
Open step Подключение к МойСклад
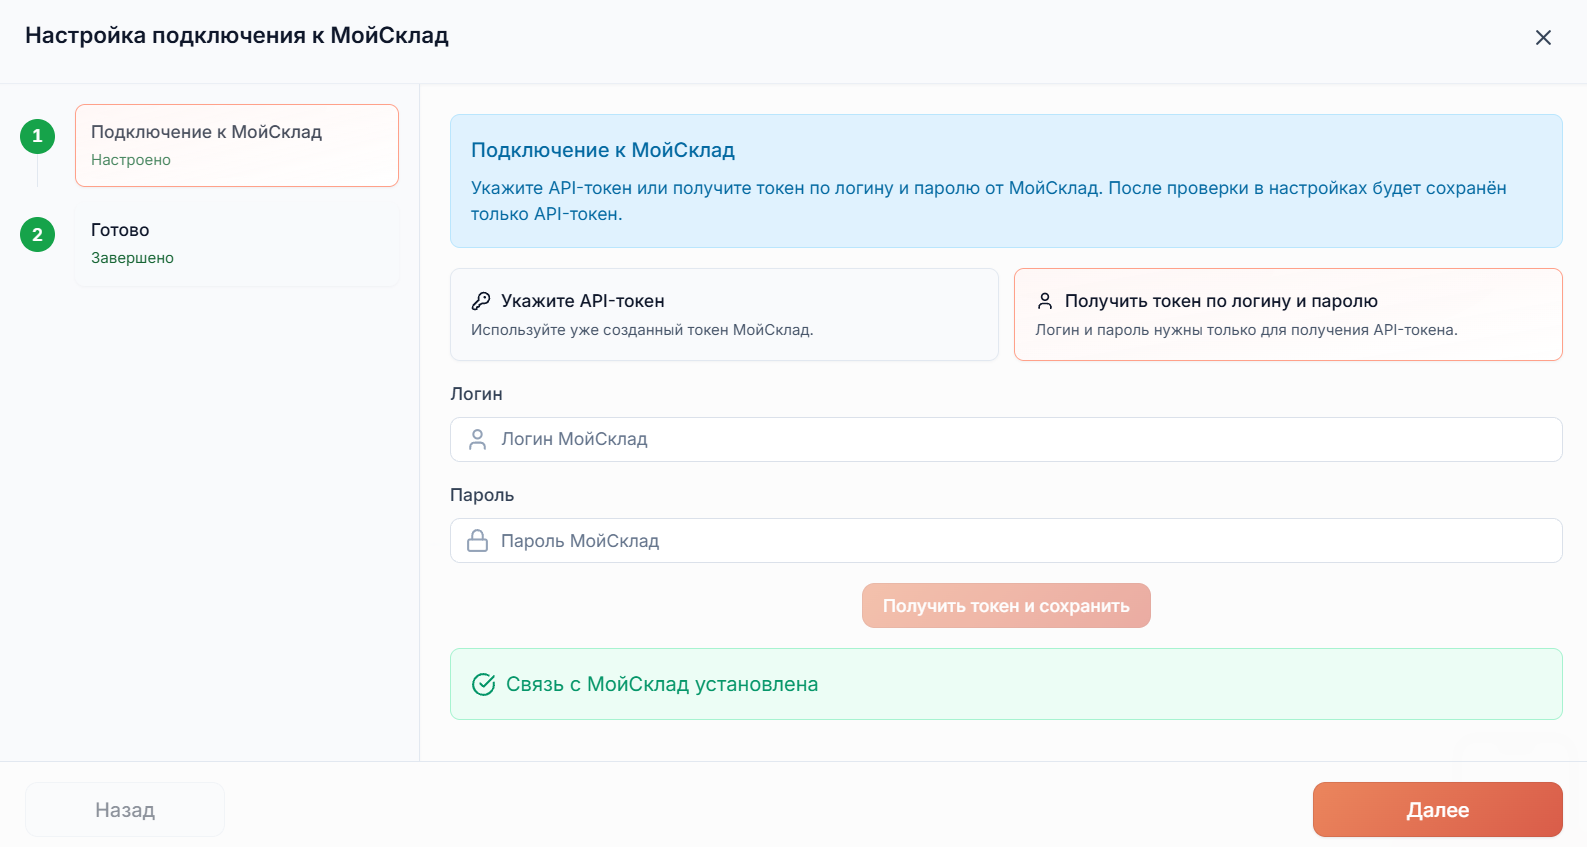coord(237,145)
